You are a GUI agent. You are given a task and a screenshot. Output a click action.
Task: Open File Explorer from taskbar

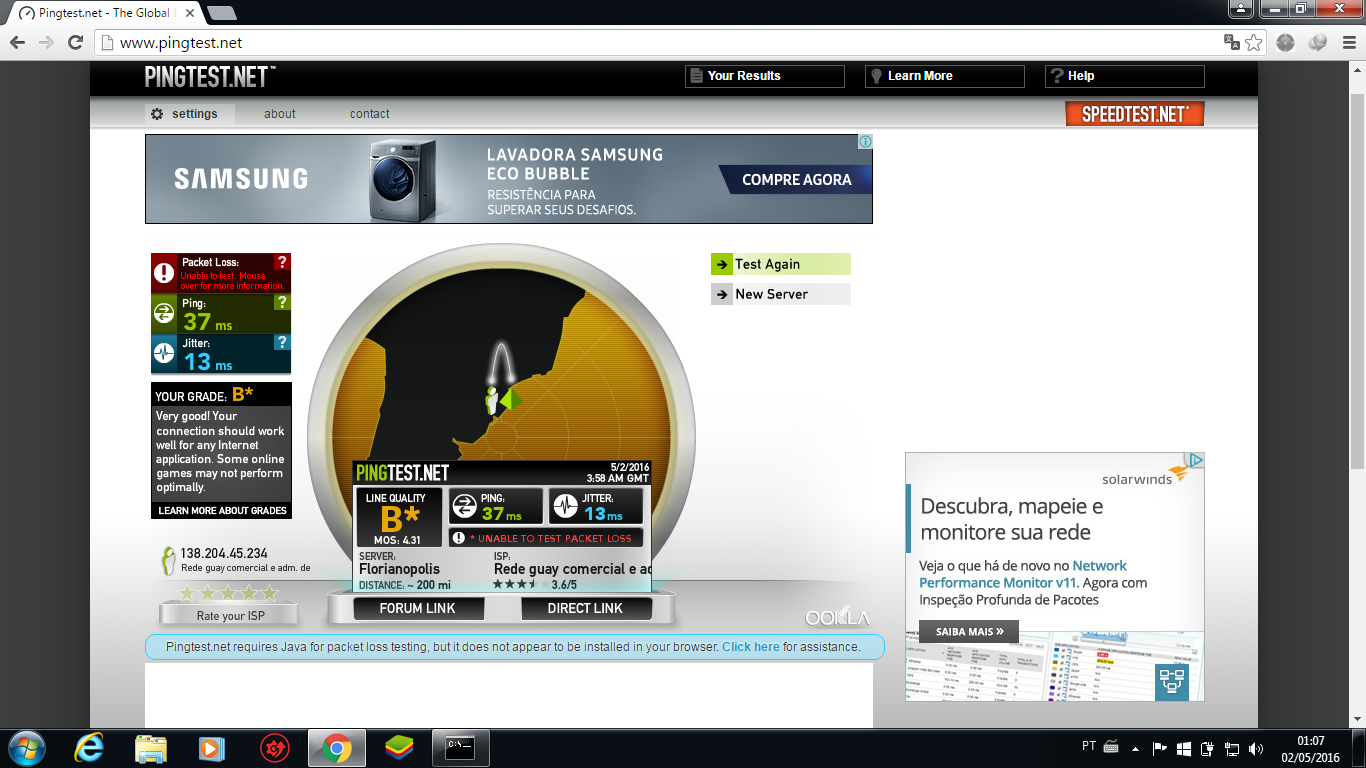coord(151,748)
